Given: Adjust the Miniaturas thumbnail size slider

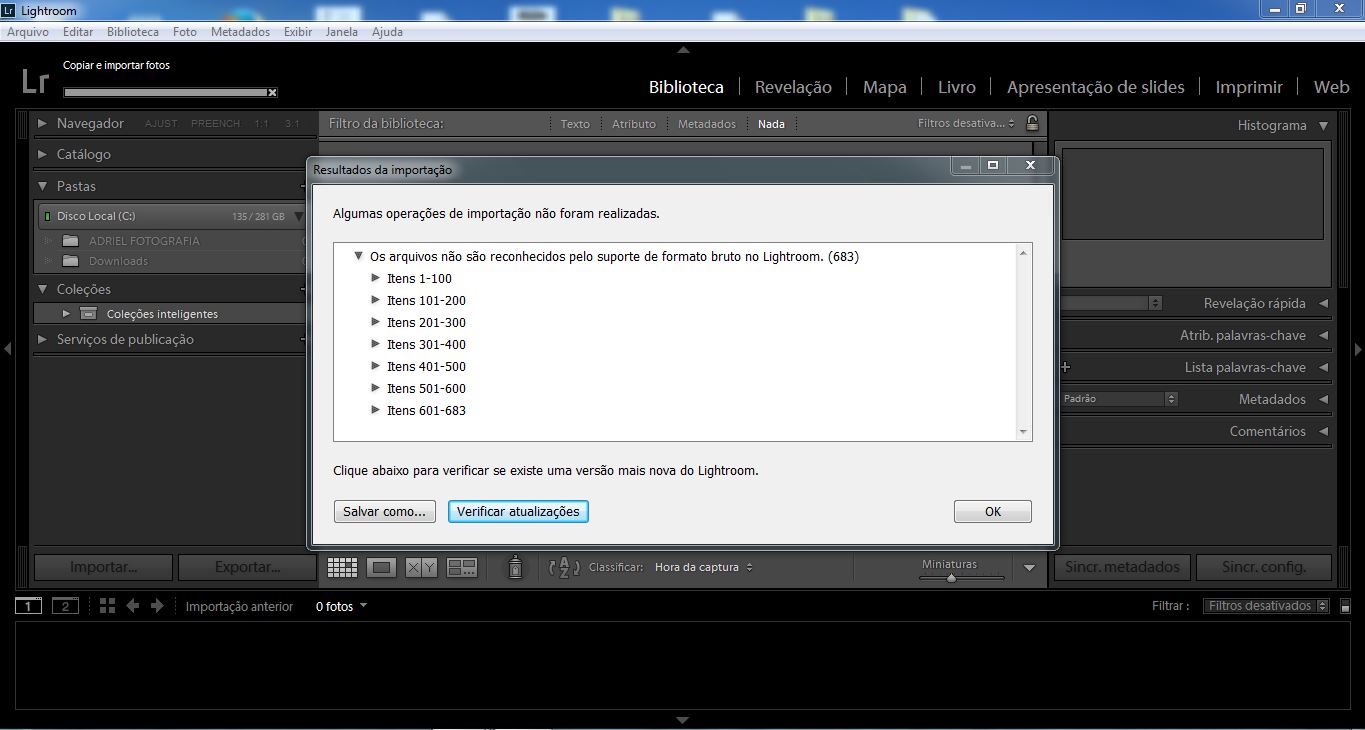Looking at the screenshot, I should click(950, 578).
